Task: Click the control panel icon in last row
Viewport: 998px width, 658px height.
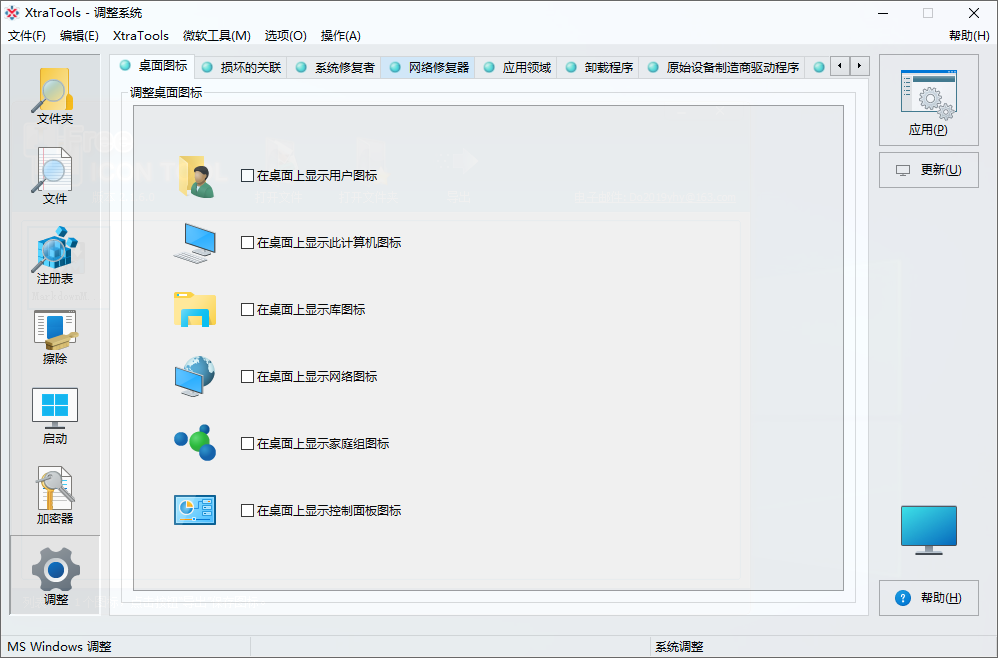Action: [x=194, y=510]
